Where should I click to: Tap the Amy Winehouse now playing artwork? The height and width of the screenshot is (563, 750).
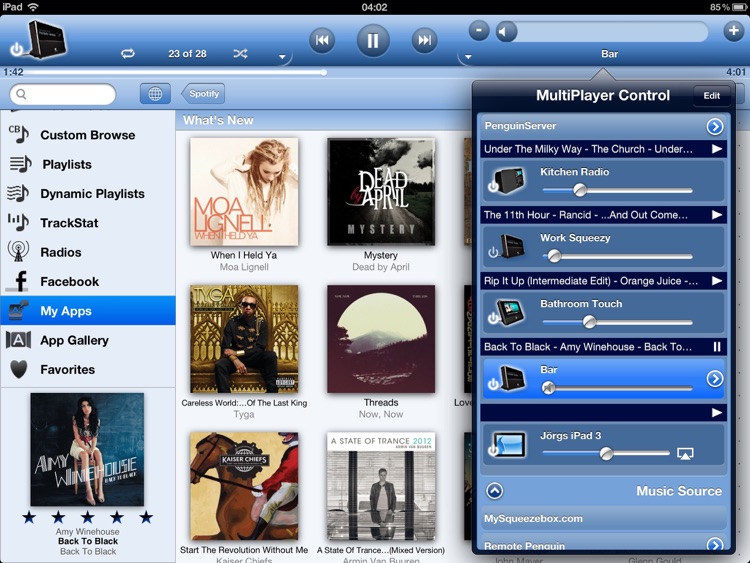pos(87,450)
